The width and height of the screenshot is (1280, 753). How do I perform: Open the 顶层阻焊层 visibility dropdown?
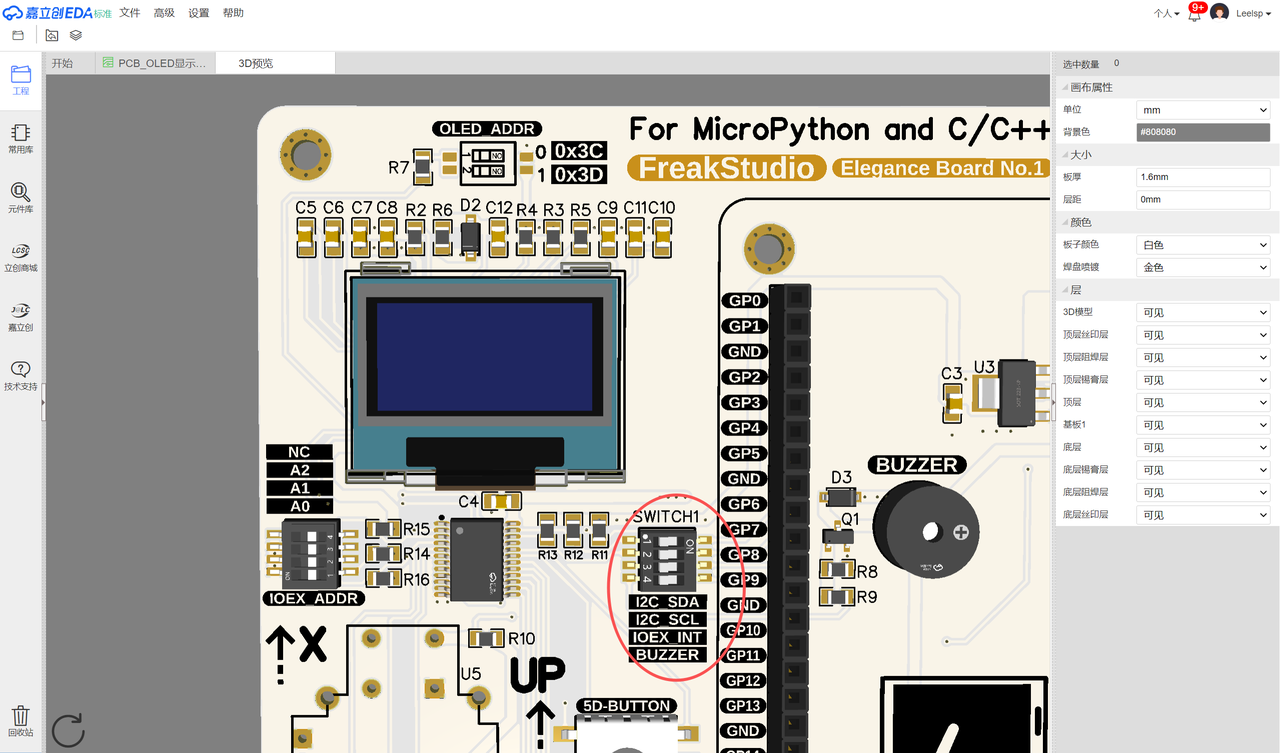[x=1203, y=357]
